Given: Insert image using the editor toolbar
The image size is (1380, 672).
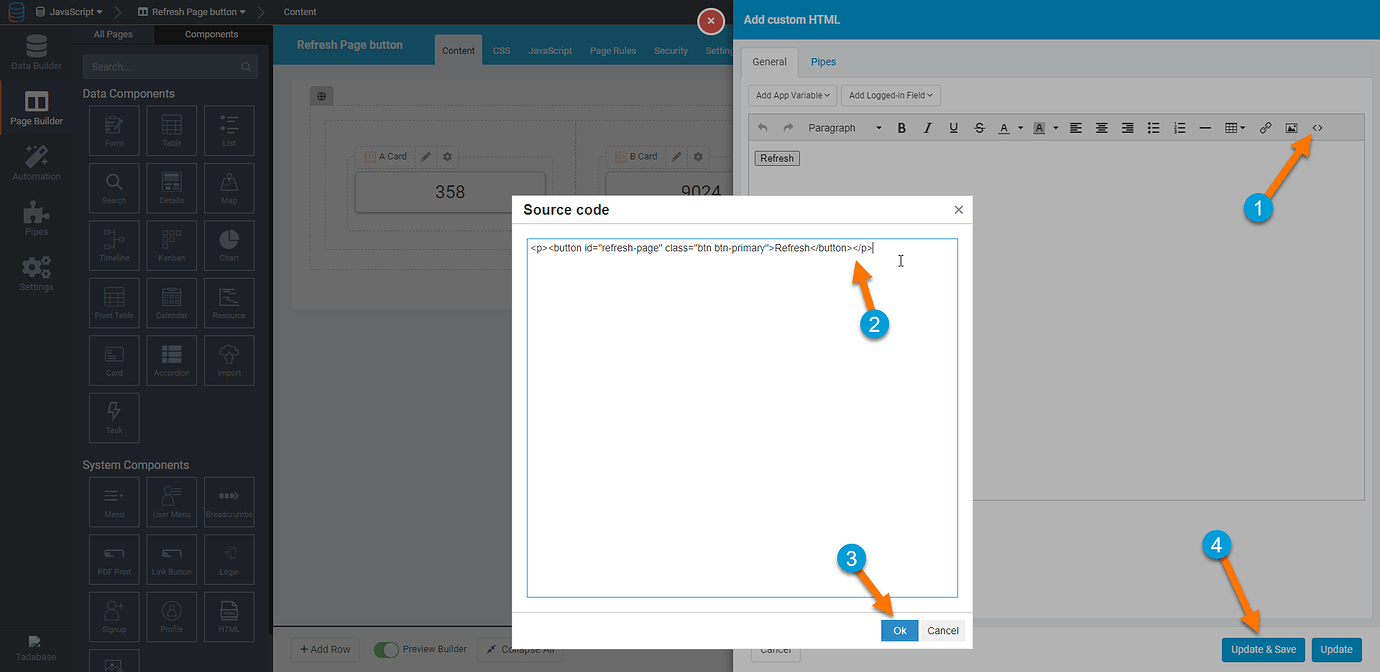Looking at the screenshot, I should pyautogui.click(x=1291, y=128).
